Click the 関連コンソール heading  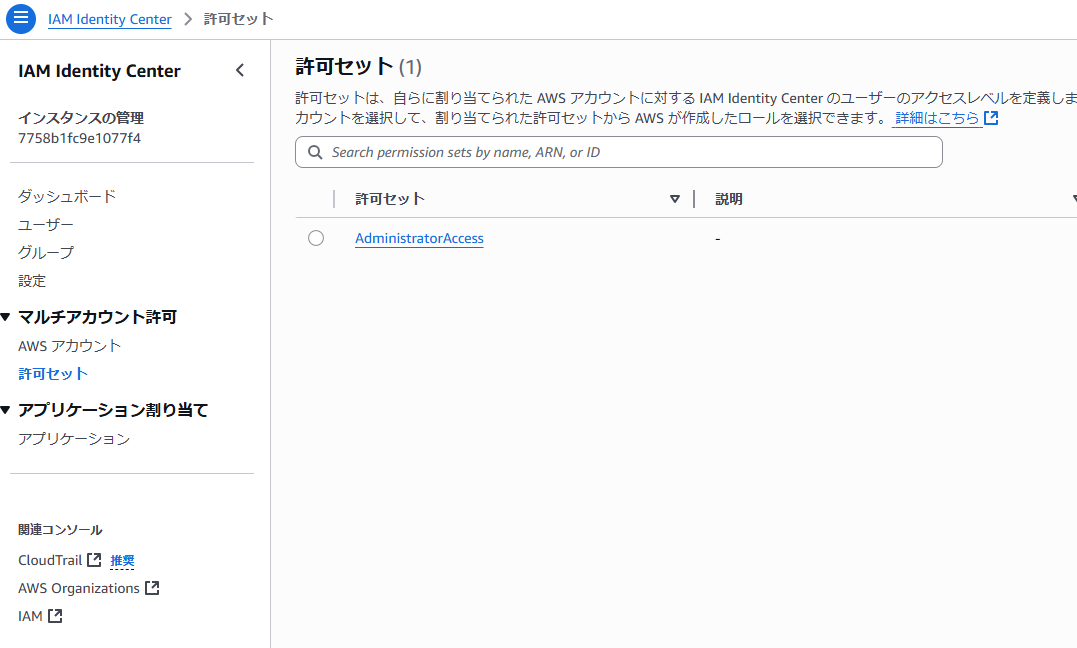60,530
